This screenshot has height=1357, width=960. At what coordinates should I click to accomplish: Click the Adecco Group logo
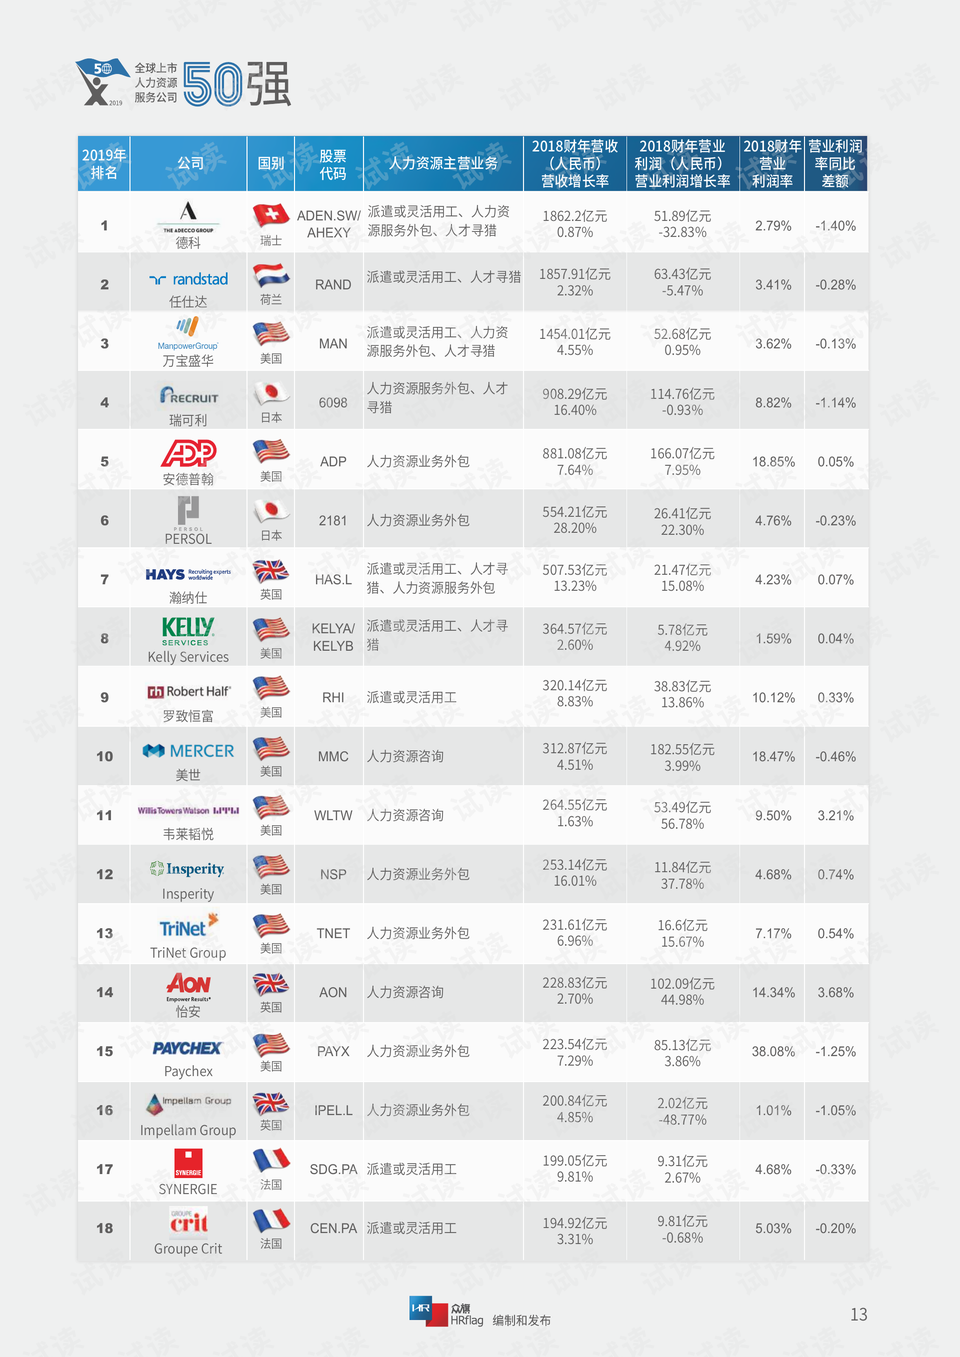click(188, 215)
